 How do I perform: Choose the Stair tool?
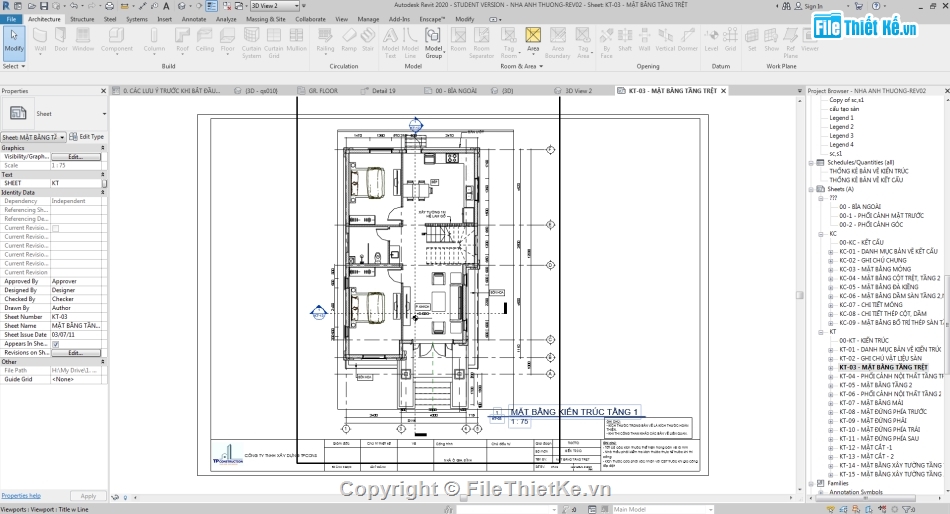point(368,41)
